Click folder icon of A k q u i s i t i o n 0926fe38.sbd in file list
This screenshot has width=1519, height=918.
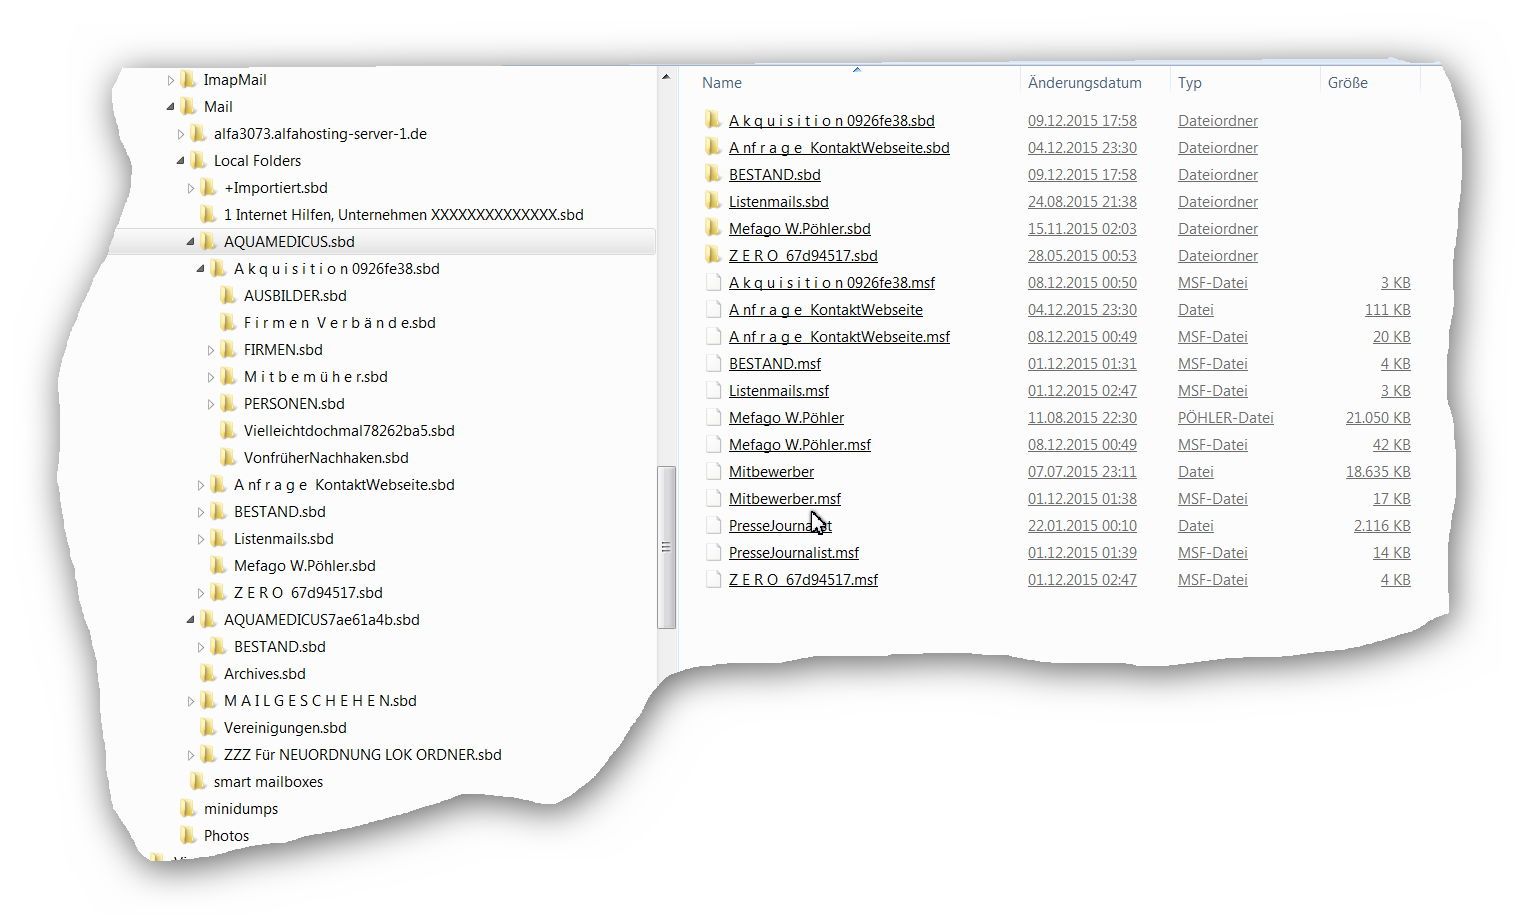pyautogui.click(x=712, y=120)
